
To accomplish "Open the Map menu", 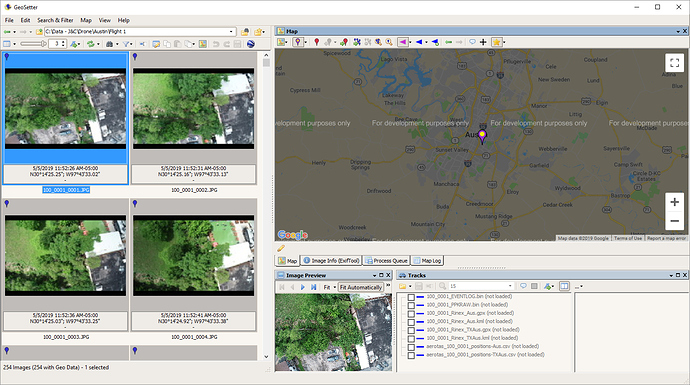I will click(x=86, y=20).
